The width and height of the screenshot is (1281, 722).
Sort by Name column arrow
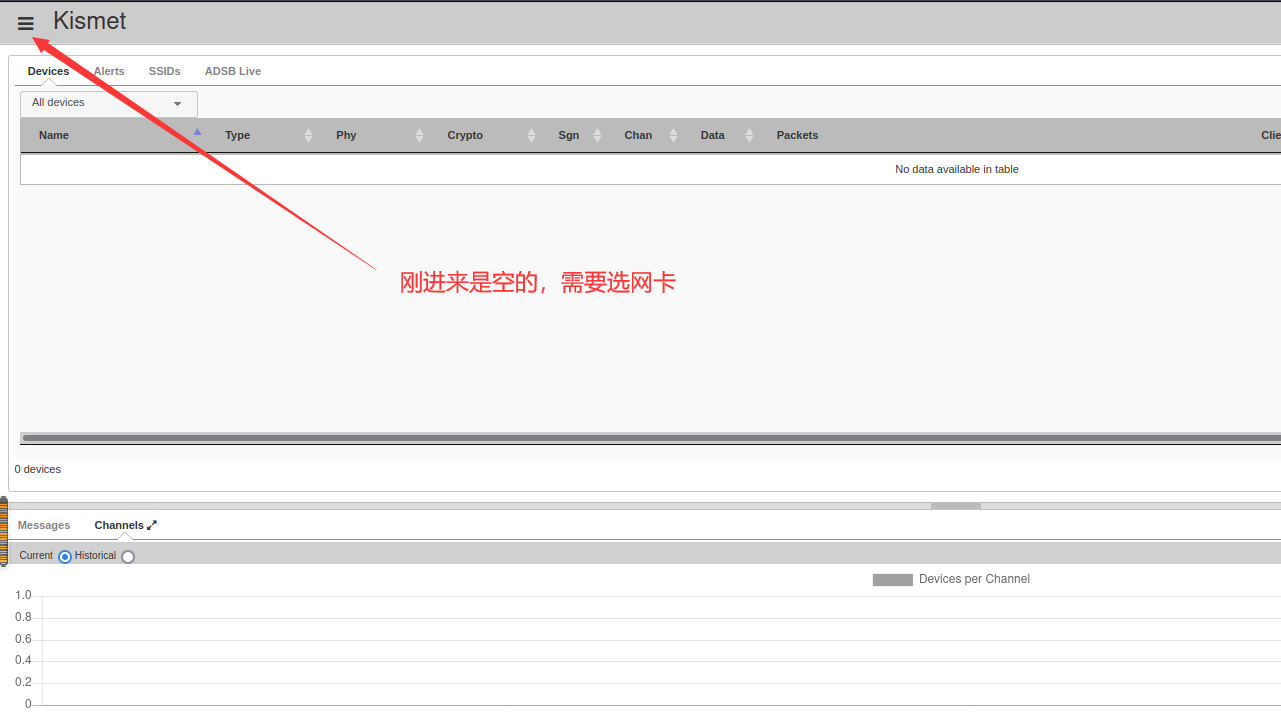(x=197, y=133)
